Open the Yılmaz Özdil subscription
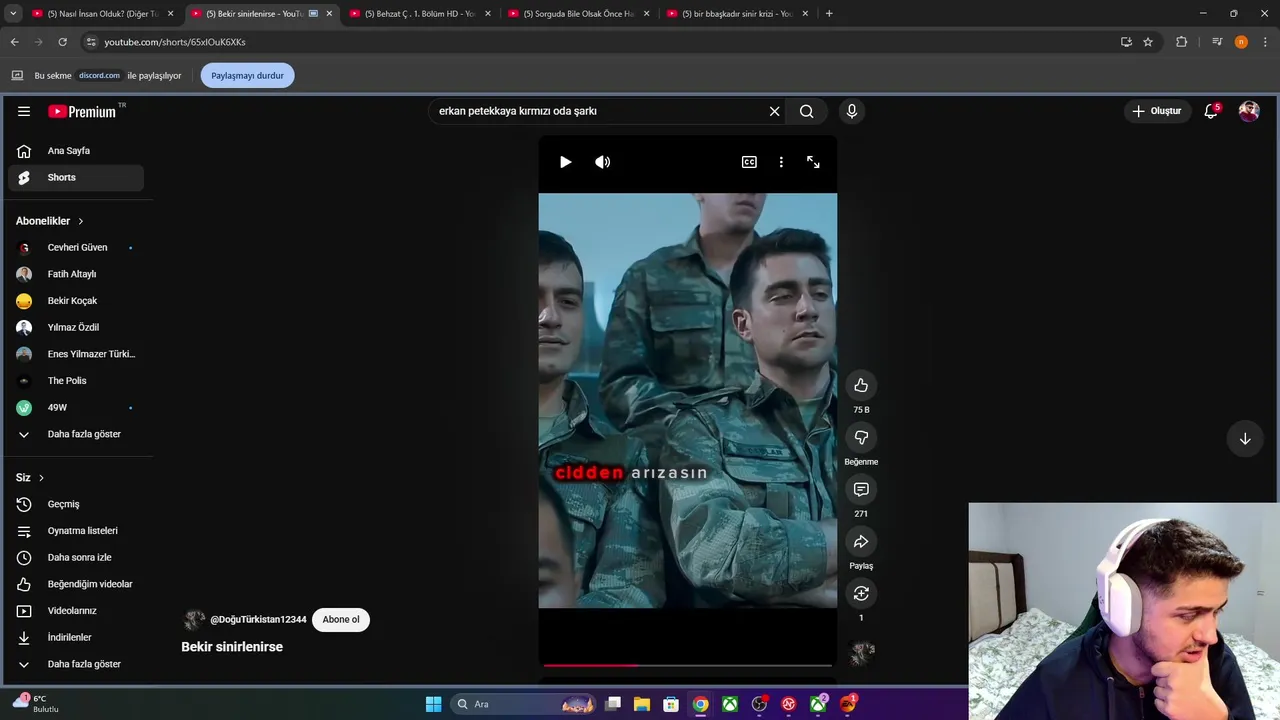1280x720 pixels. [x=76, y=327]
